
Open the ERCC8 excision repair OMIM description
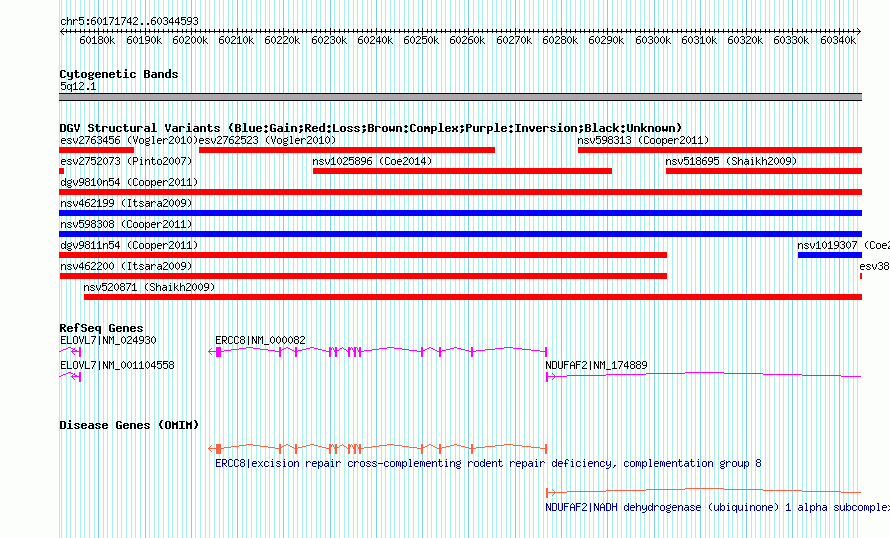point(488,464)
